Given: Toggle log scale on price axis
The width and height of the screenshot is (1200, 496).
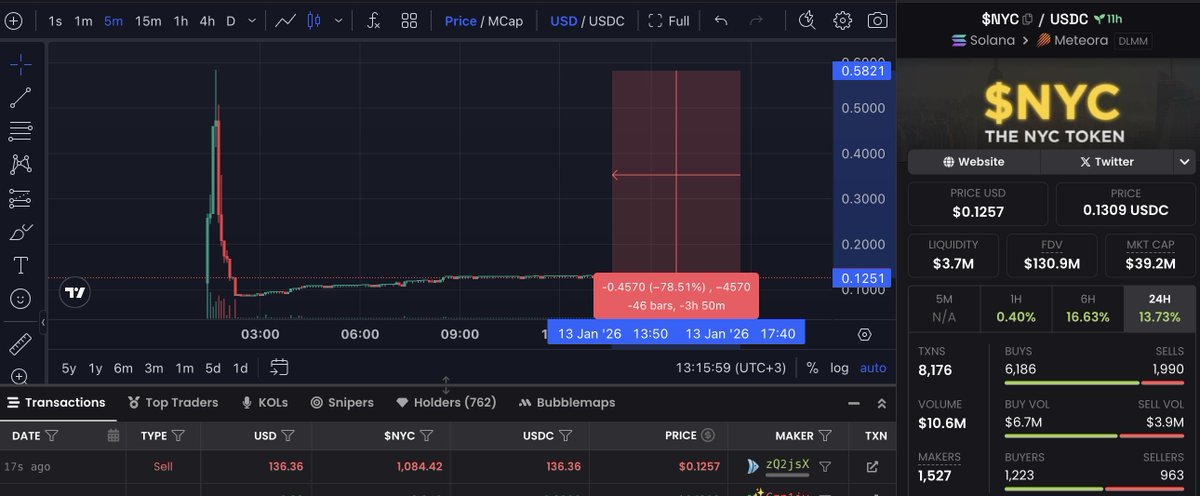Looking at the screenshot, I should [839, 368].
